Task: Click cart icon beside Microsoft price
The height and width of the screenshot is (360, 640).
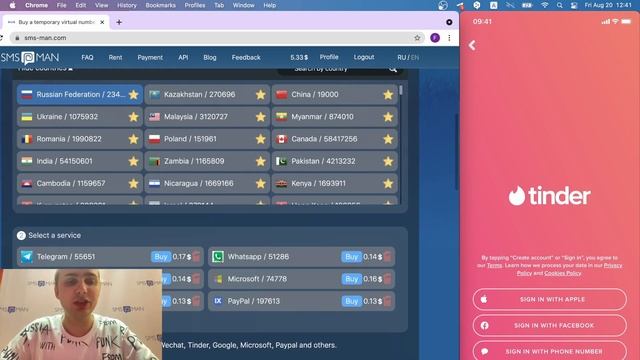Action: point(387,279)
